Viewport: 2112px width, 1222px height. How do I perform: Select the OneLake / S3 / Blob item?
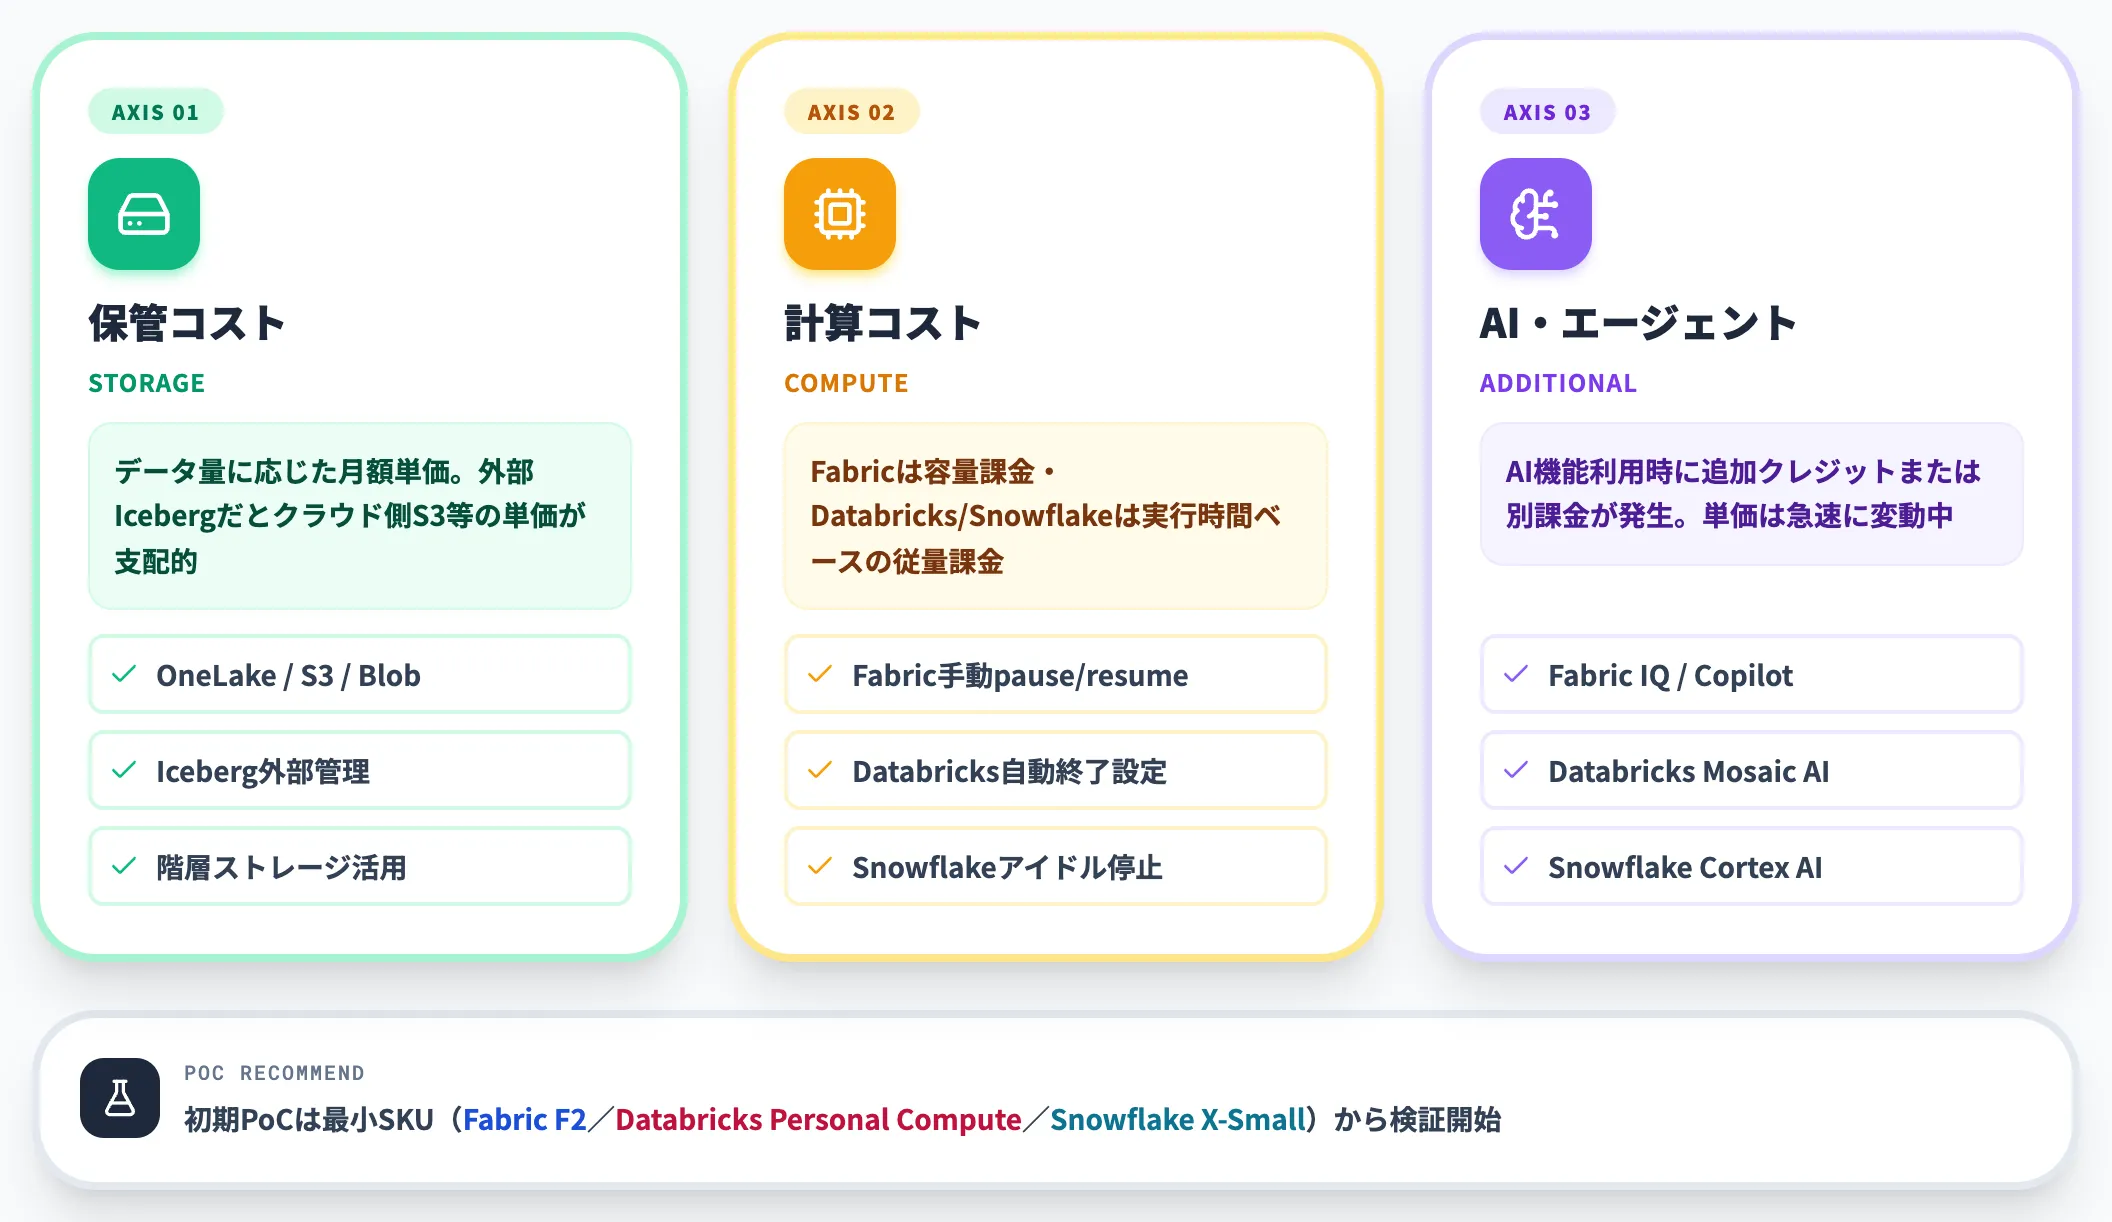360,674
